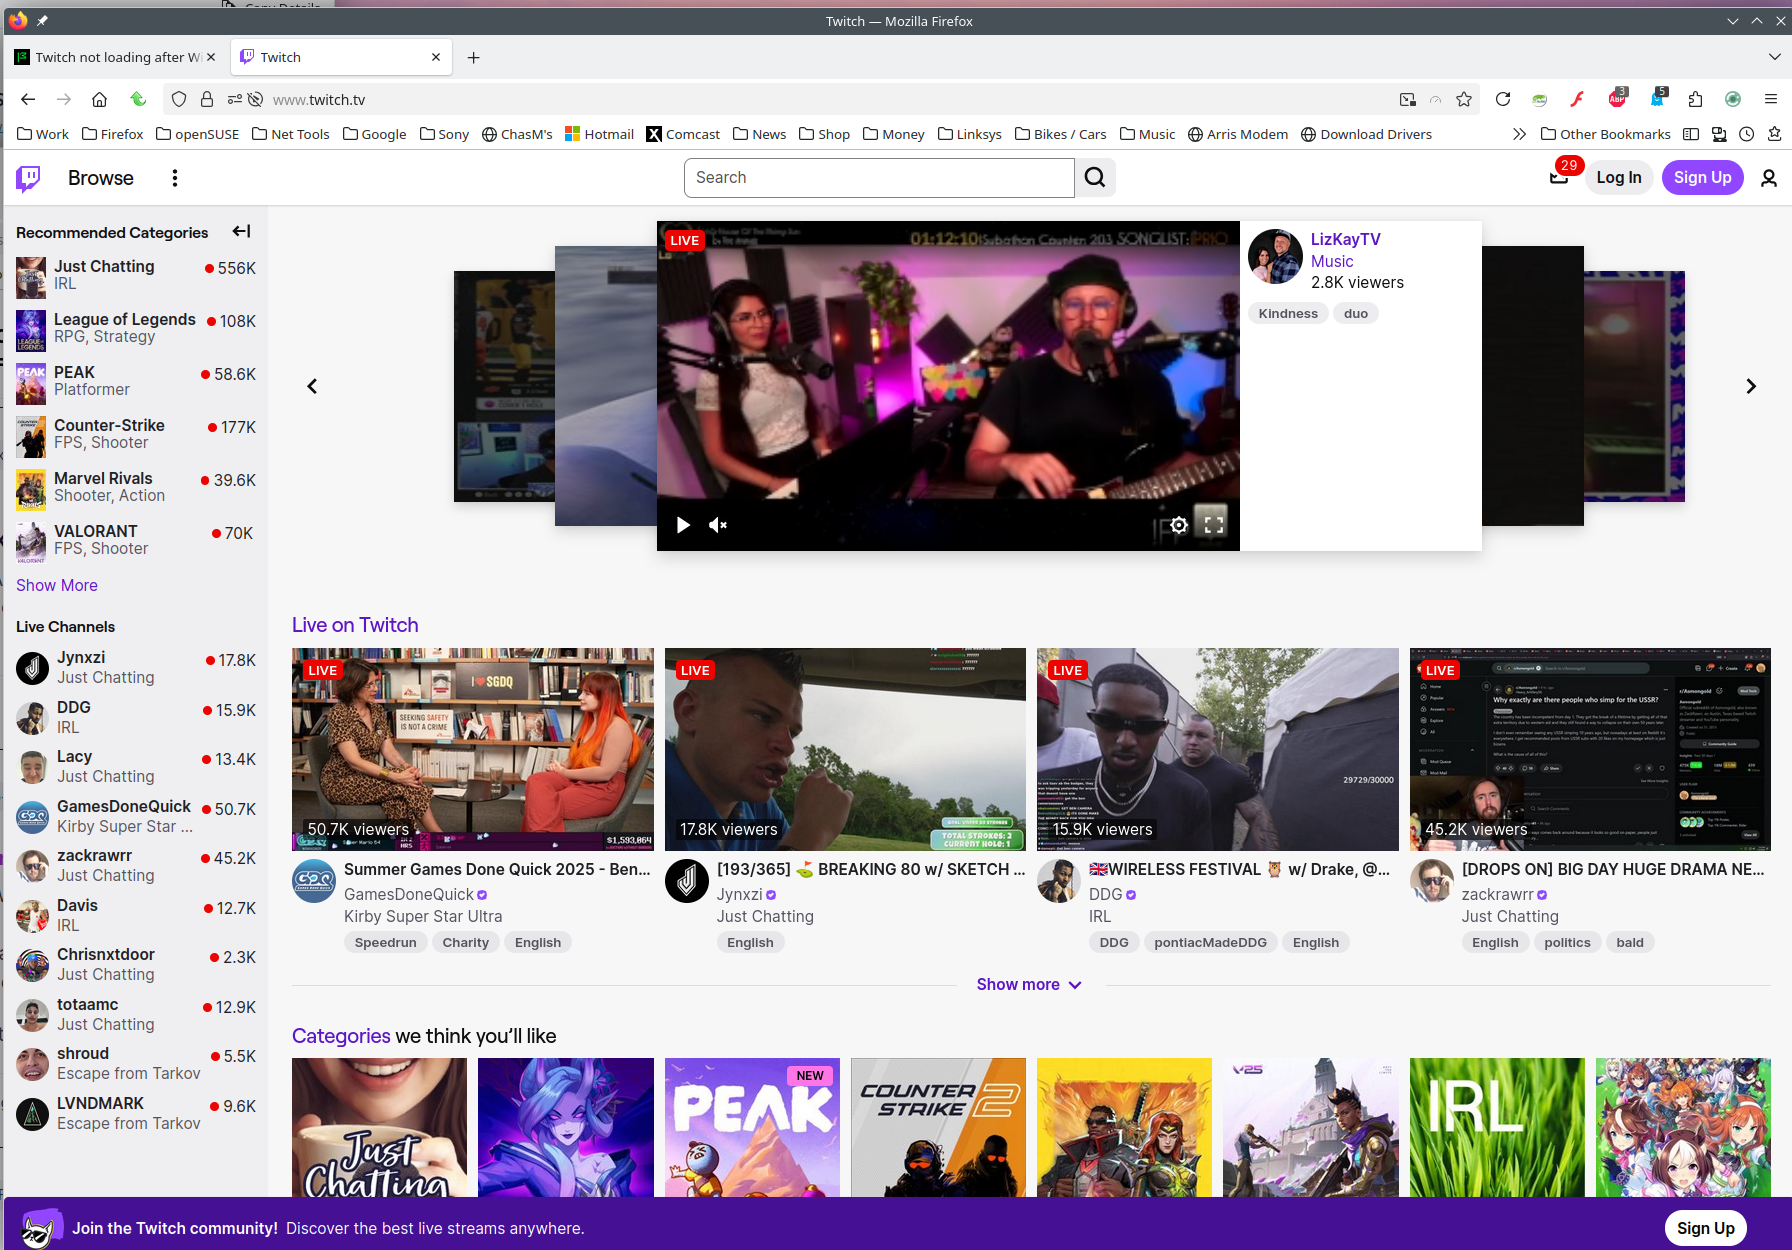The width and height of the screenshot is (1792, 1250).
Task: List all tabs dropdown in Firefox
Action: pyautogui.click(x=1774, y=57)
